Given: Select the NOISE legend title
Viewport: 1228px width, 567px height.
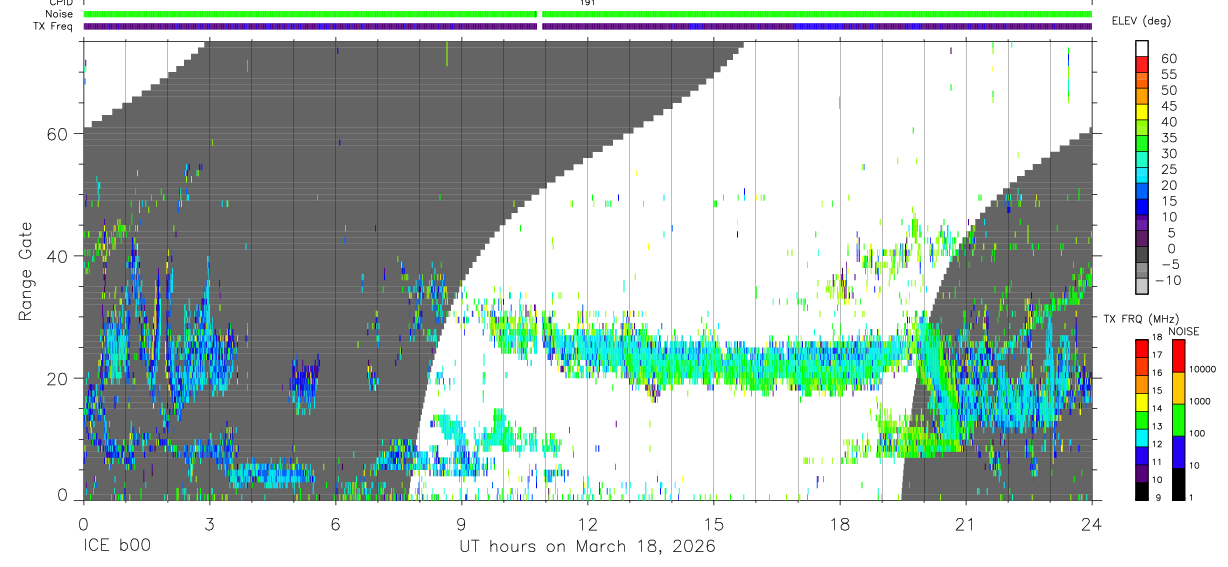Looking at the screenshot, I should pos(1184,331).
